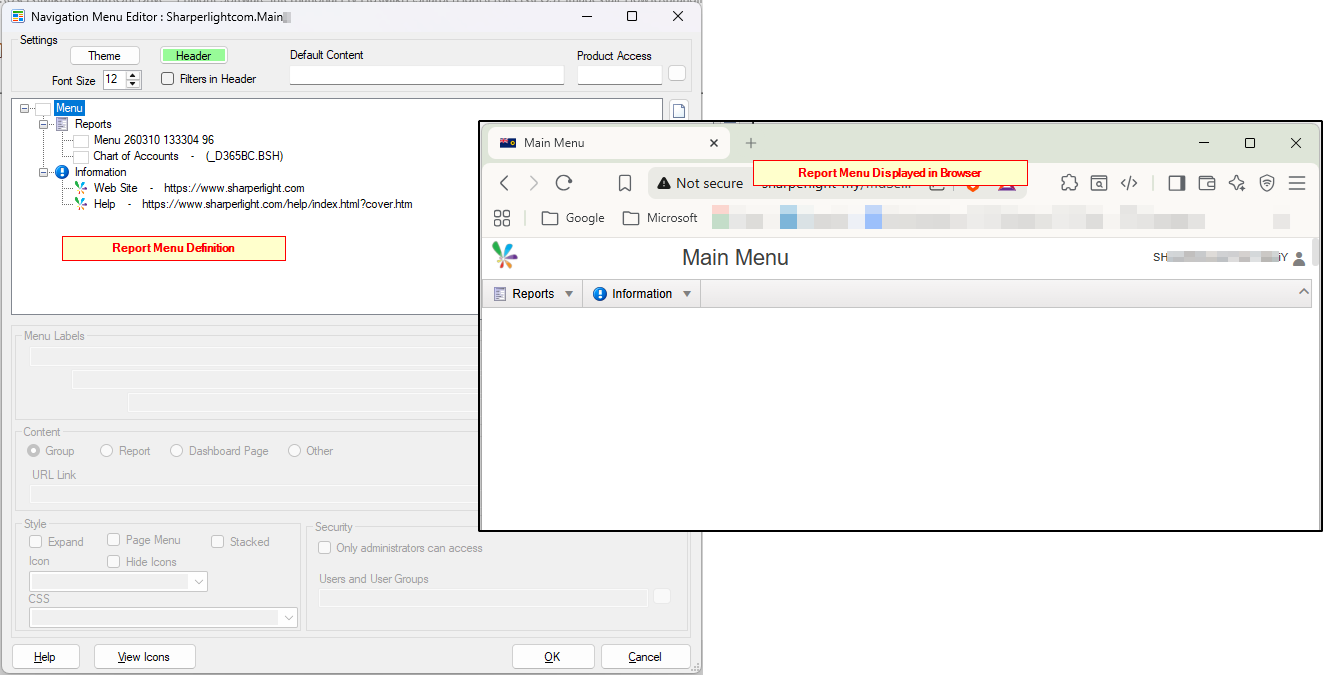1332x675 pixels.
Task: Toggle the Filters in Header checkbox
Action: pos(168,79)
